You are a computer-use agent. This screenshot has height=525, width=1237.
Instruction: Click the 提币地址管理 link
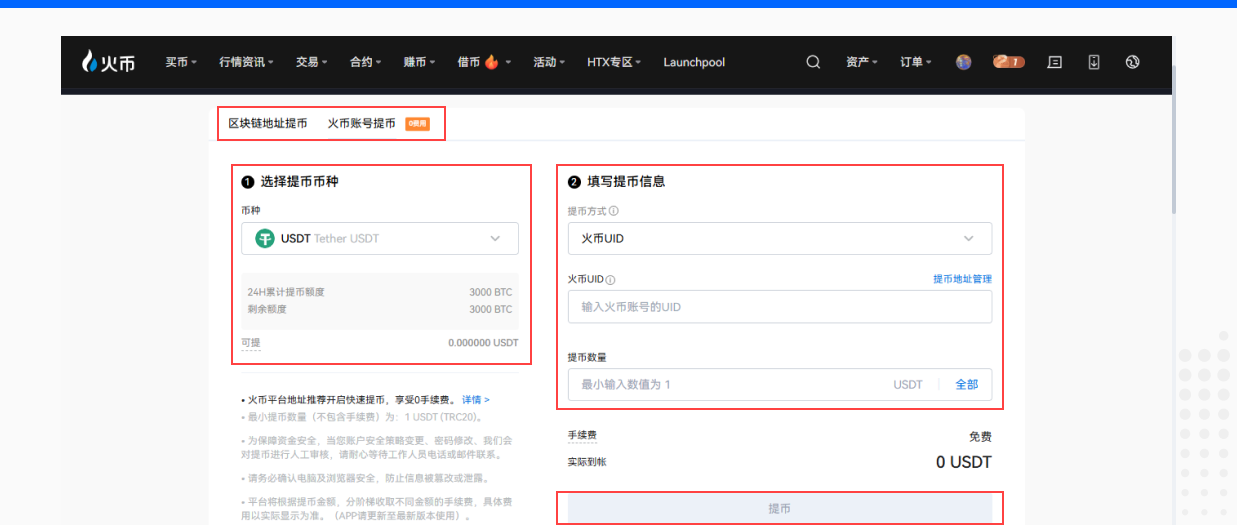pyautogui.click(x=962, y=279)
